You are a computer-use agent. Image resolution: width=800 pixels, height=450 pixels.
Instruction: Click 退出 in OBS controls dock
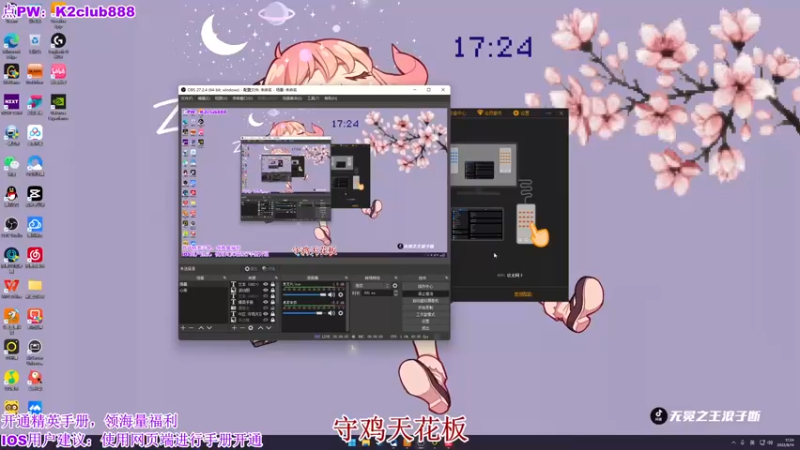pyautogui.click(x=426, y=328)
